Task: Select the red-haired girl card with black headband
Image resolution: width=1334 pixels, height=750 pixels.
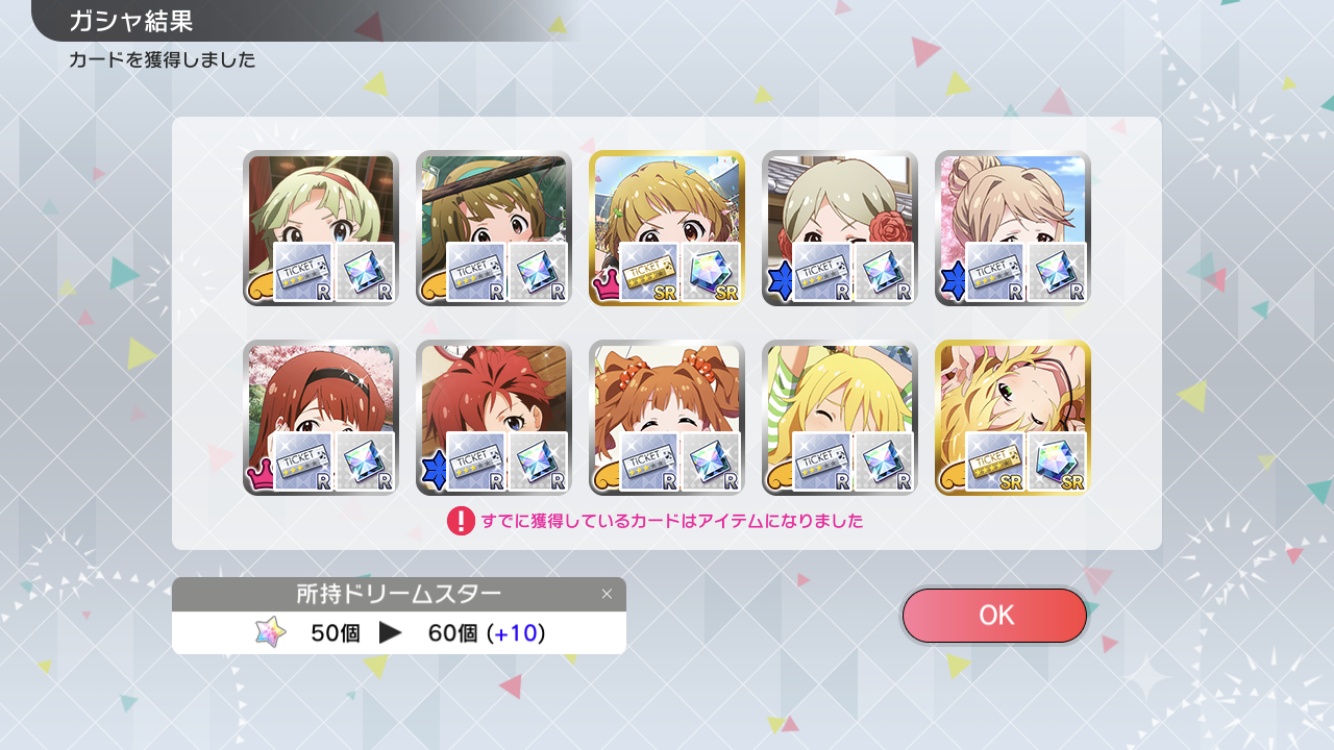Action: click(321, 418)
